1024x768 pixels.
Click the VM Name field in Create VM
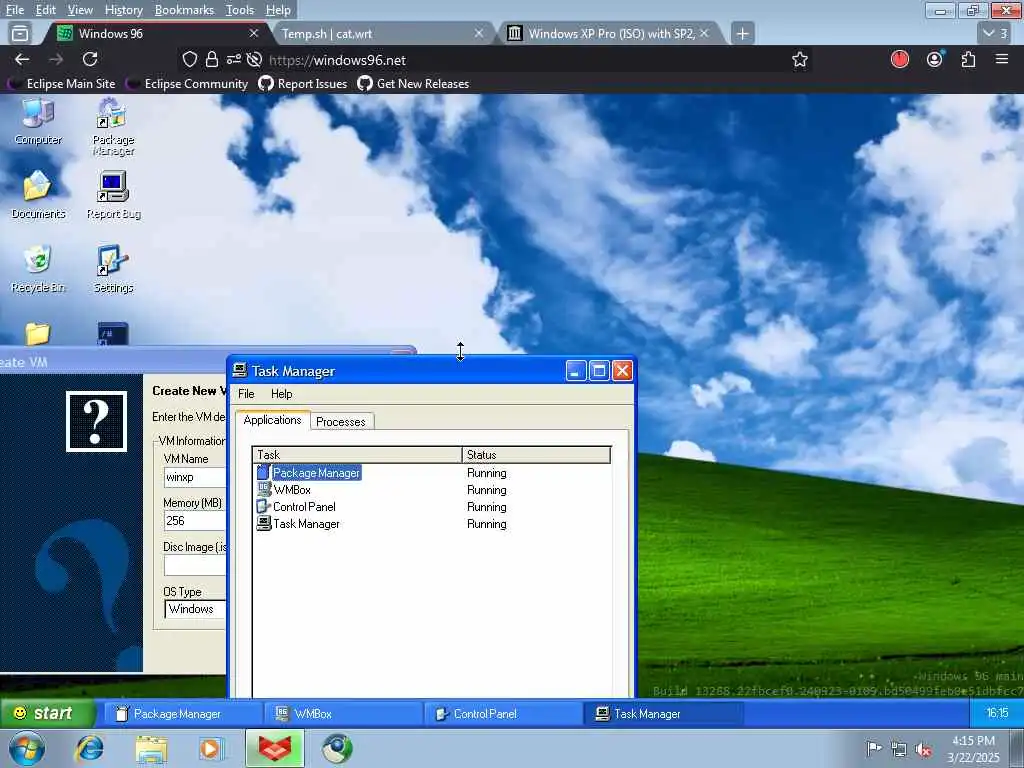coord(195,477)
